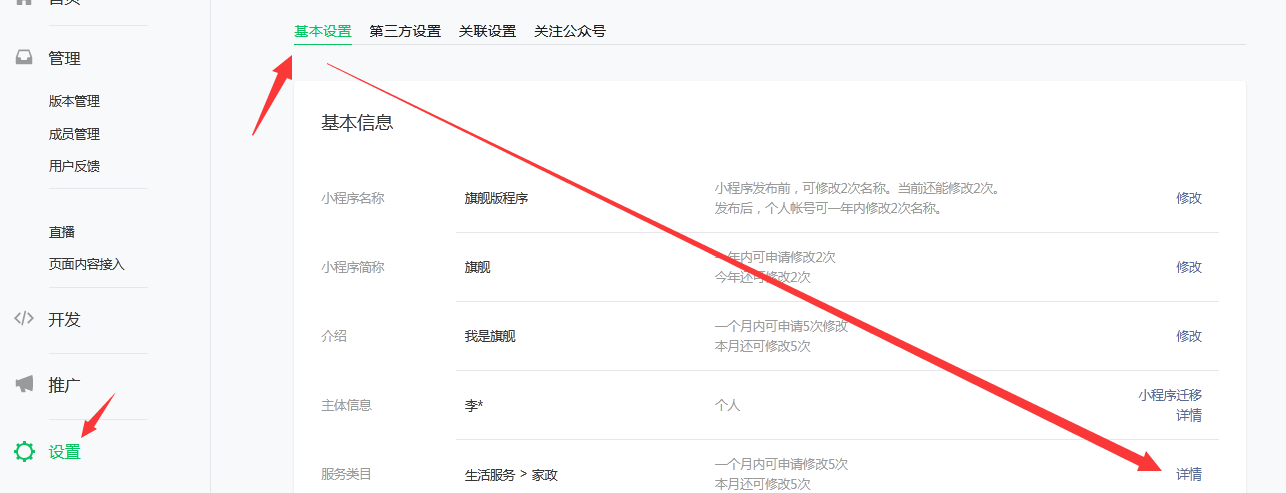Go to 成员管理 in the sidebar
The image size is (1286, 493).
74,134
